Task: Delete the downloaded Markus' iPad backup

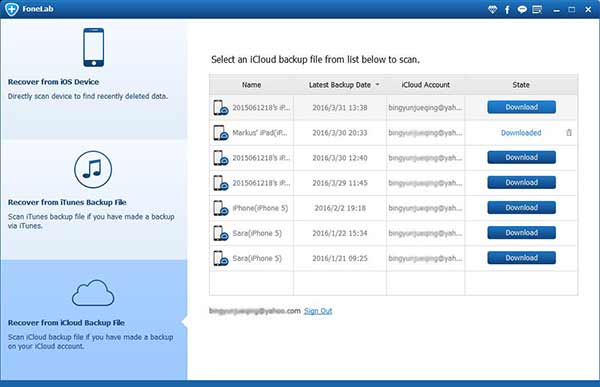Action: click(x=569, y=133)
